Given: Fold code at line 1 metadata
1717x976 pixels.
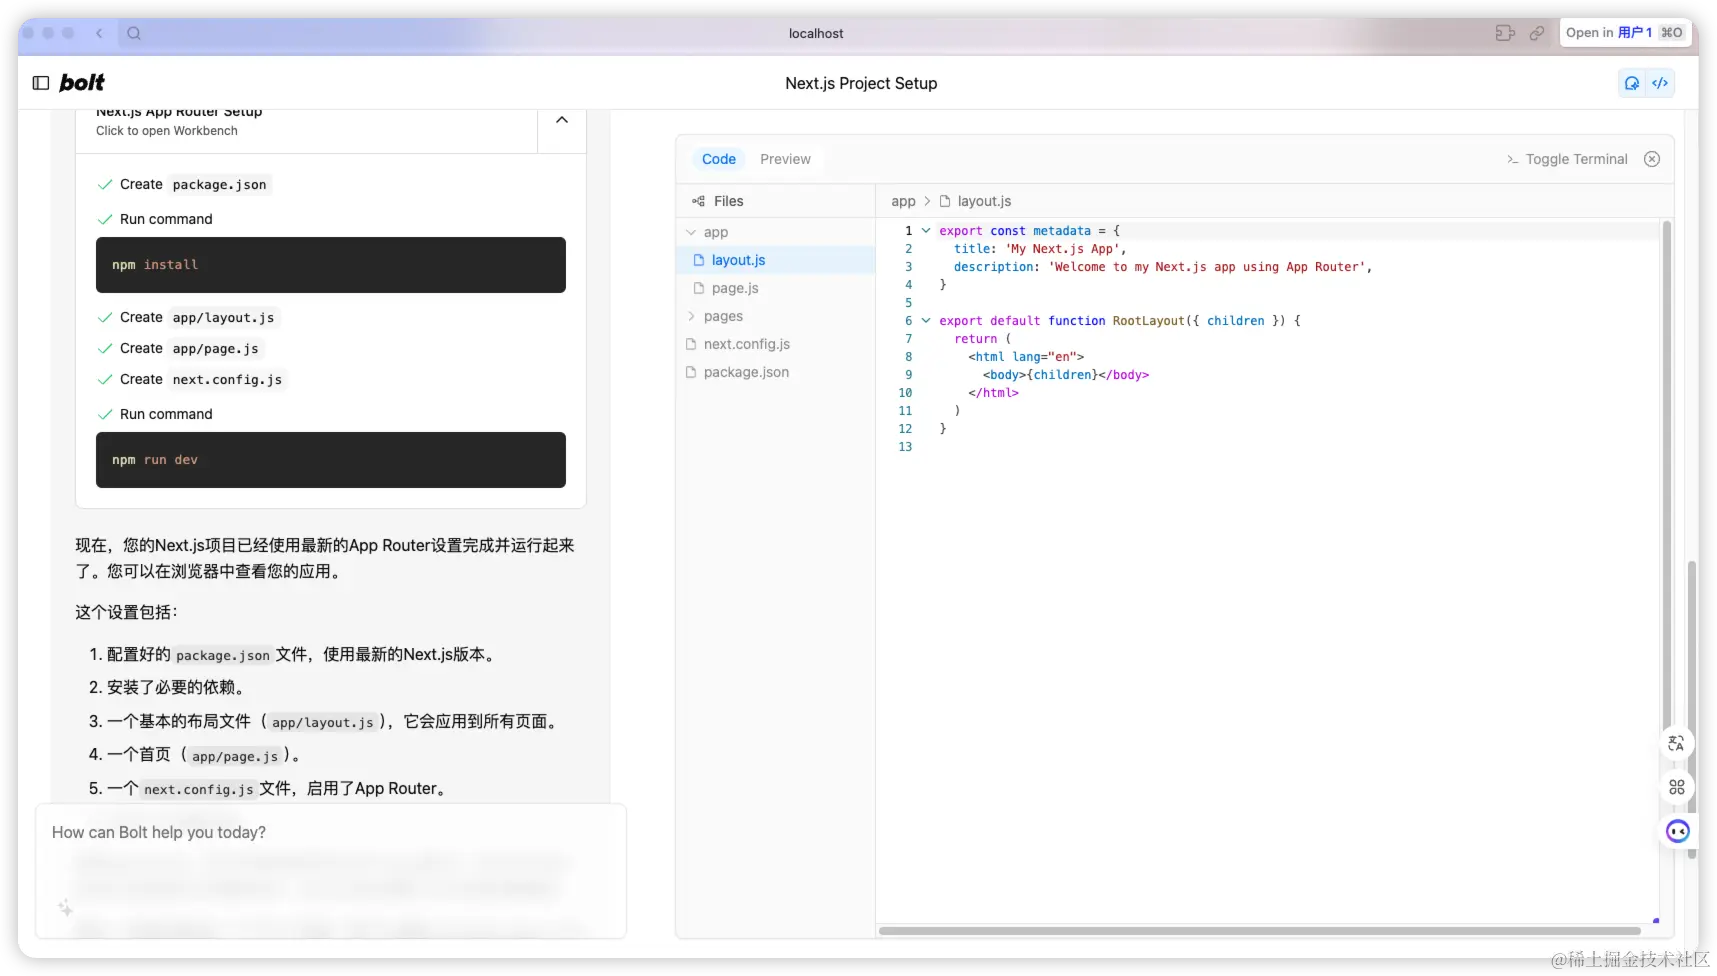Looking at the screenshot, I should click(x=926, y=231).
